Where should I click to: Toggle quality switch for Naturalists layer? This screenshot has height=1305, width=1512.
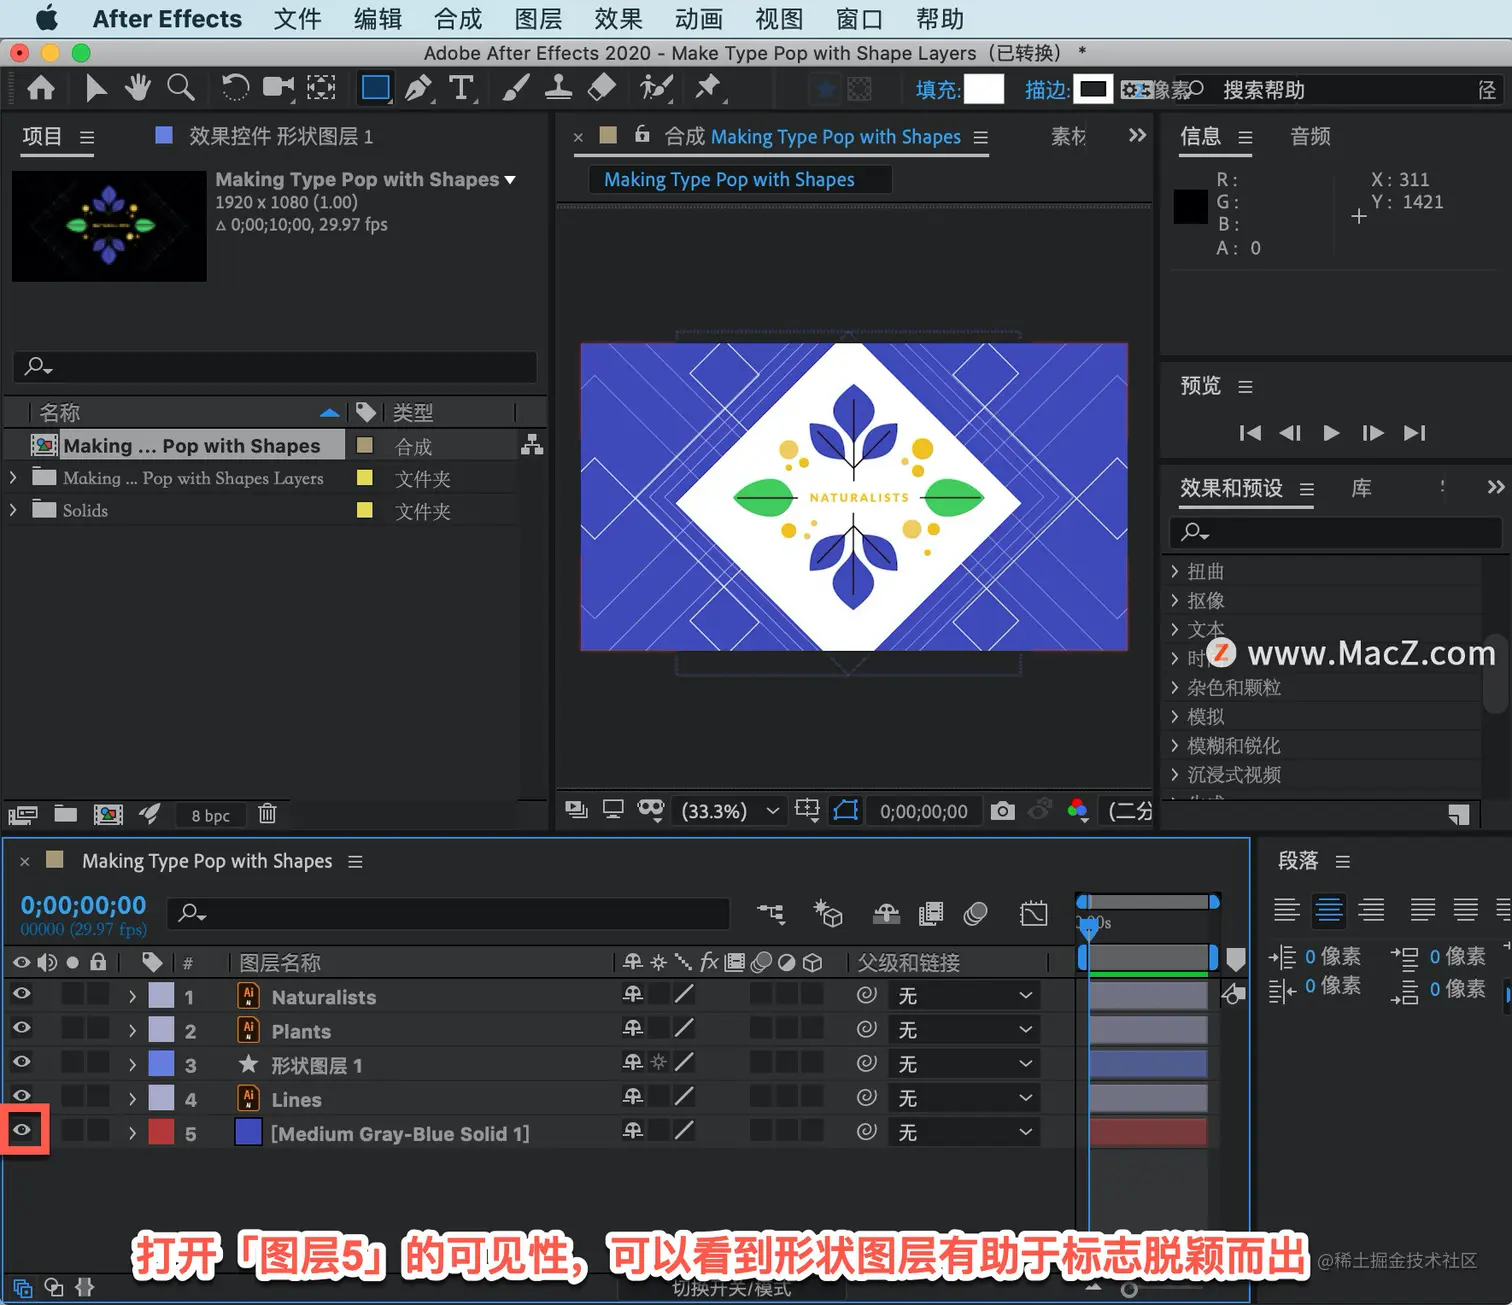coord(684,994)
